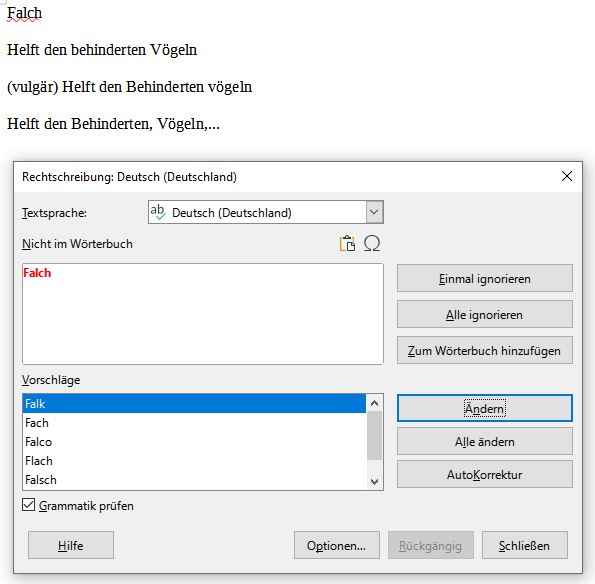The height and width of the screenshot is (584, 595).
Task: Toggle the Grammatik prüfen checkbox
Action: (28, 505)
